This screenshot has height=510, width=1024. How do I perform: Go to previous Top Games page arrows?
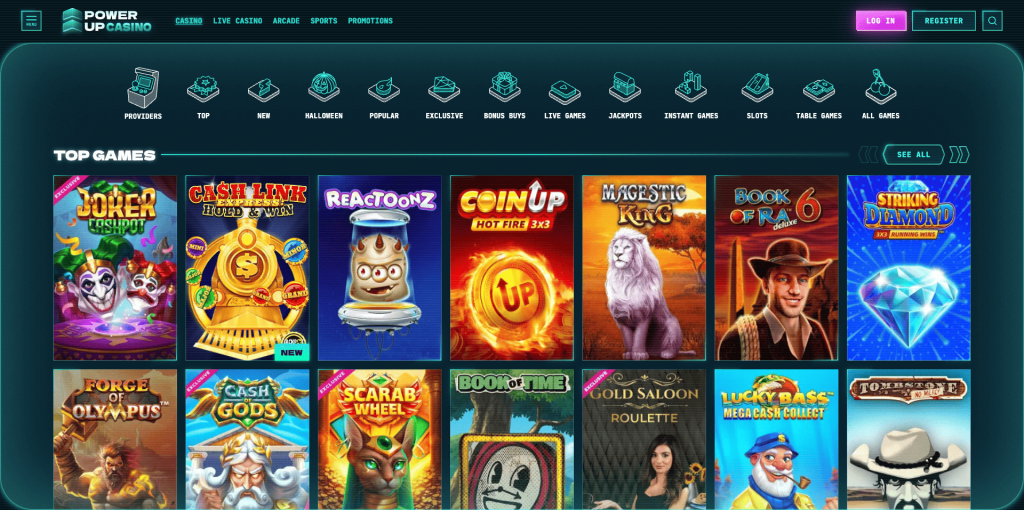pos(869,155)
